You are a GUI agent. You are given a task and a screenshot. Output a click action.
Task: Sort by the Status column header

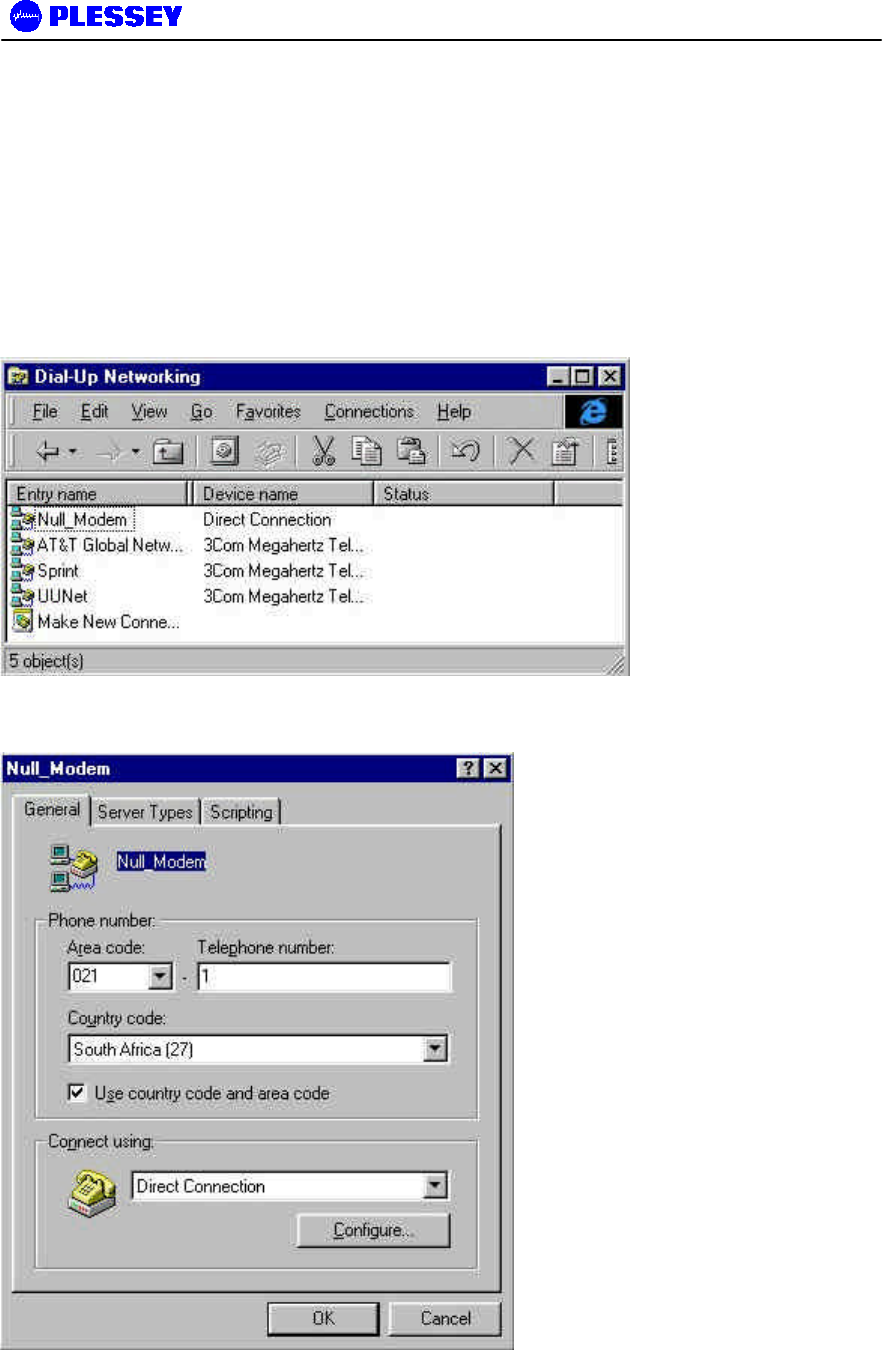click(464, 494)
